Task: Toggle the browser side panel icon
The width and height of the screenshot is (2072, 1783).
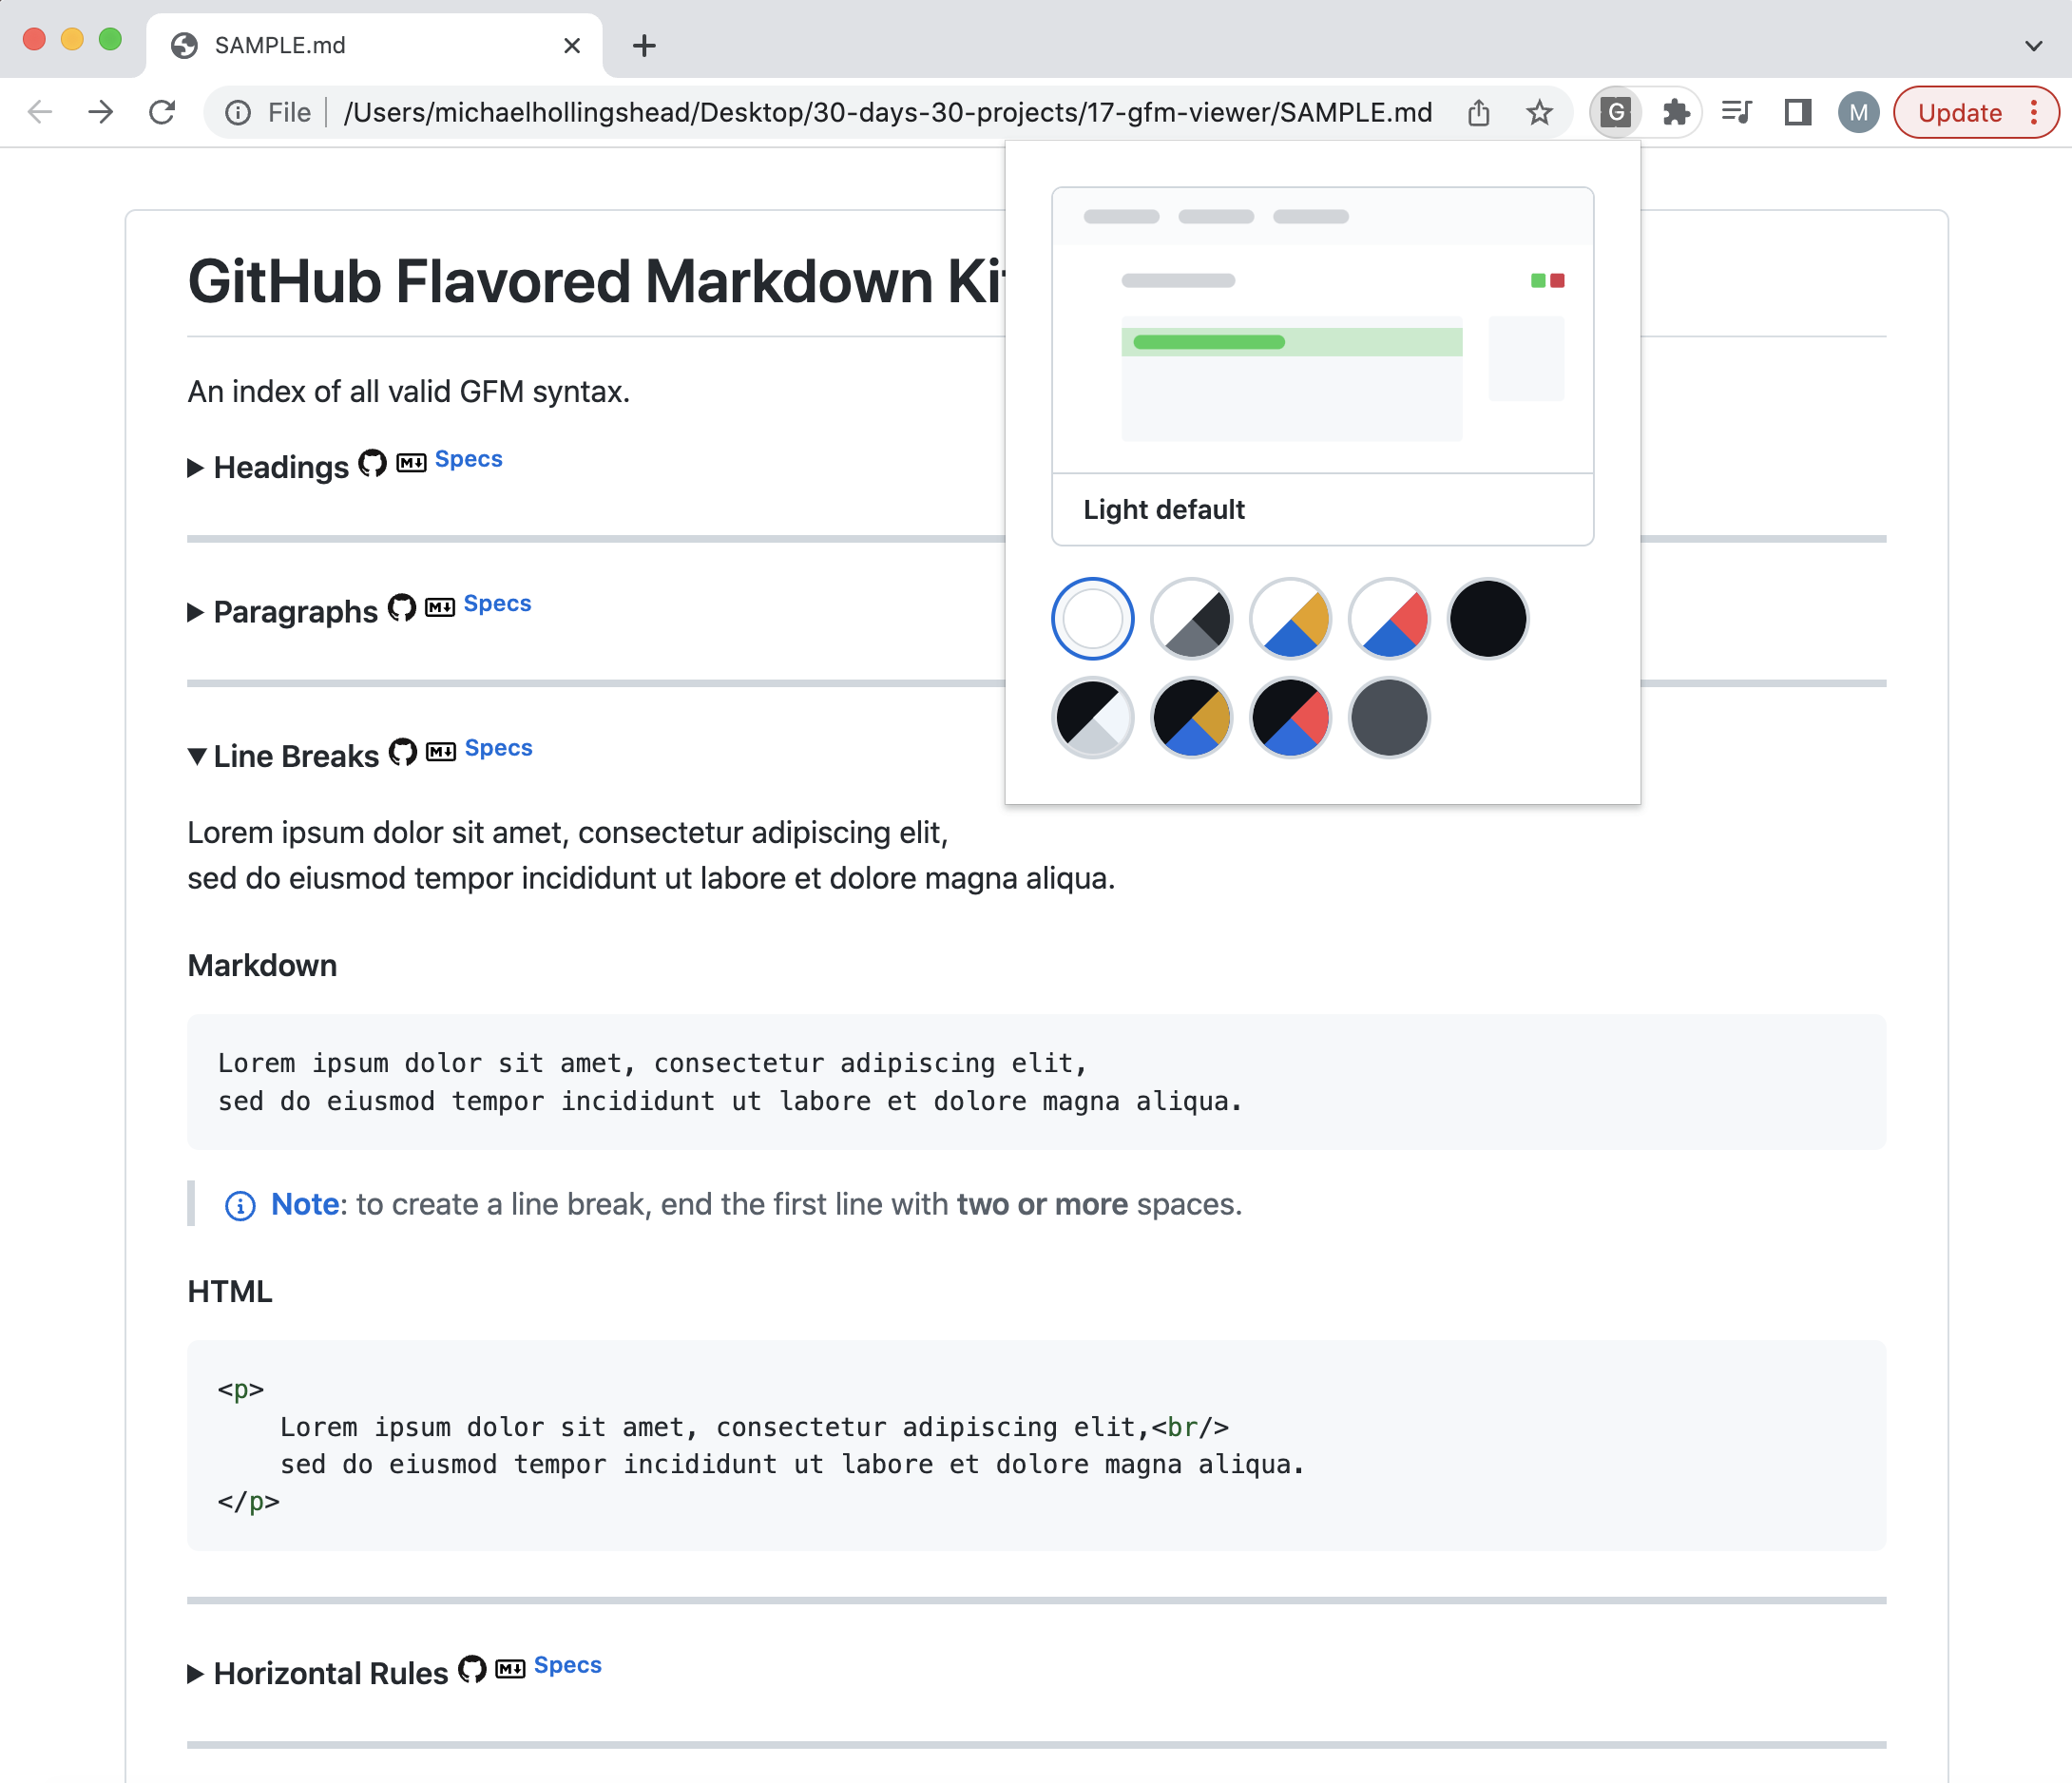Action: (x=1798, y=112)
